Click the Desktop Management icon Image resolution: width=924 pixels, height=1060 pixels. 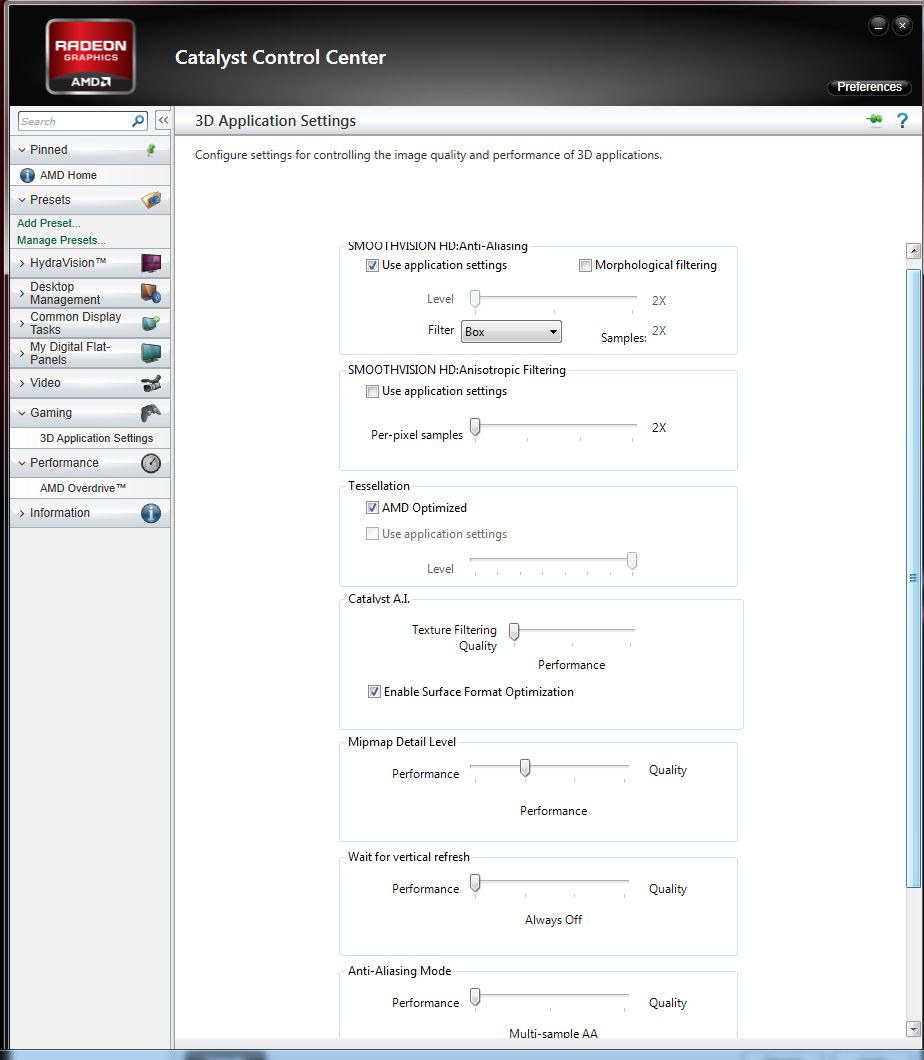pyautogui.click(x=151, y=293)
